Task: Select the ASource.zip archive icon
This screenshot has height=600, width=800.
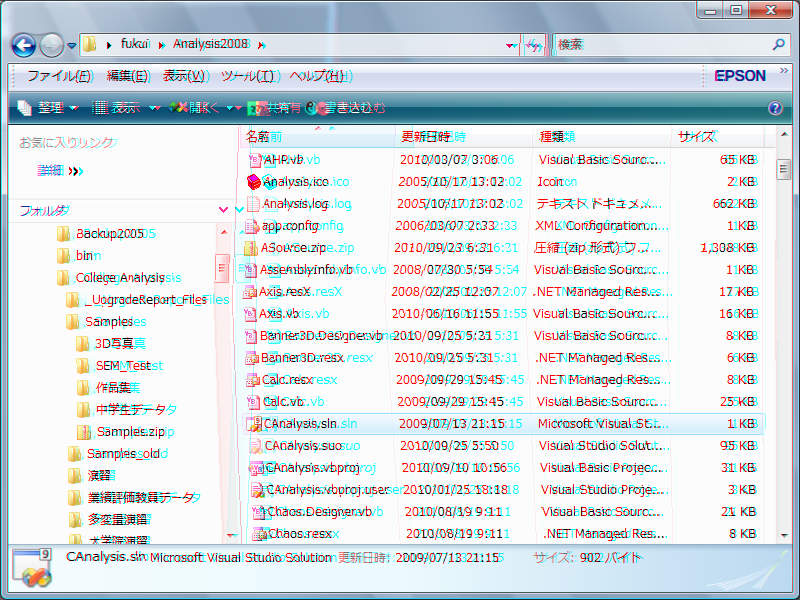Action: click(x=251, y=248)
